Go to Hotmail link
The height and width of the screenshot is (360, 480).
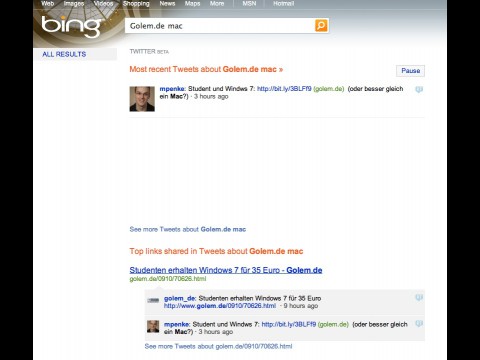(x=284, y=4)
